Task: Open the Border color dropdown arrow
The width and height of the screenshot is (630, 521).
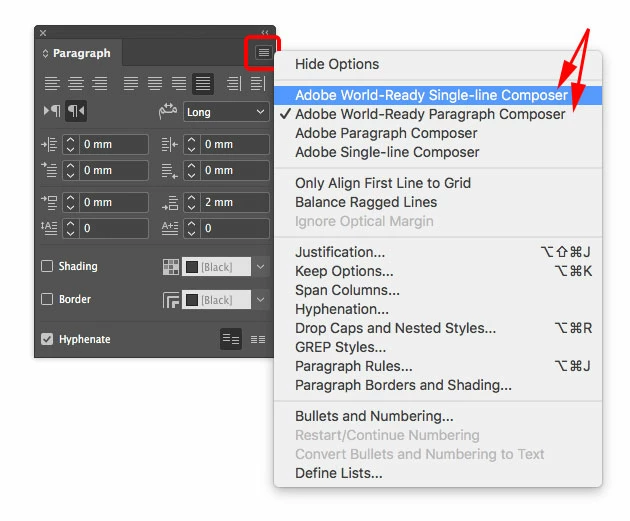Action: coord(260,300)
